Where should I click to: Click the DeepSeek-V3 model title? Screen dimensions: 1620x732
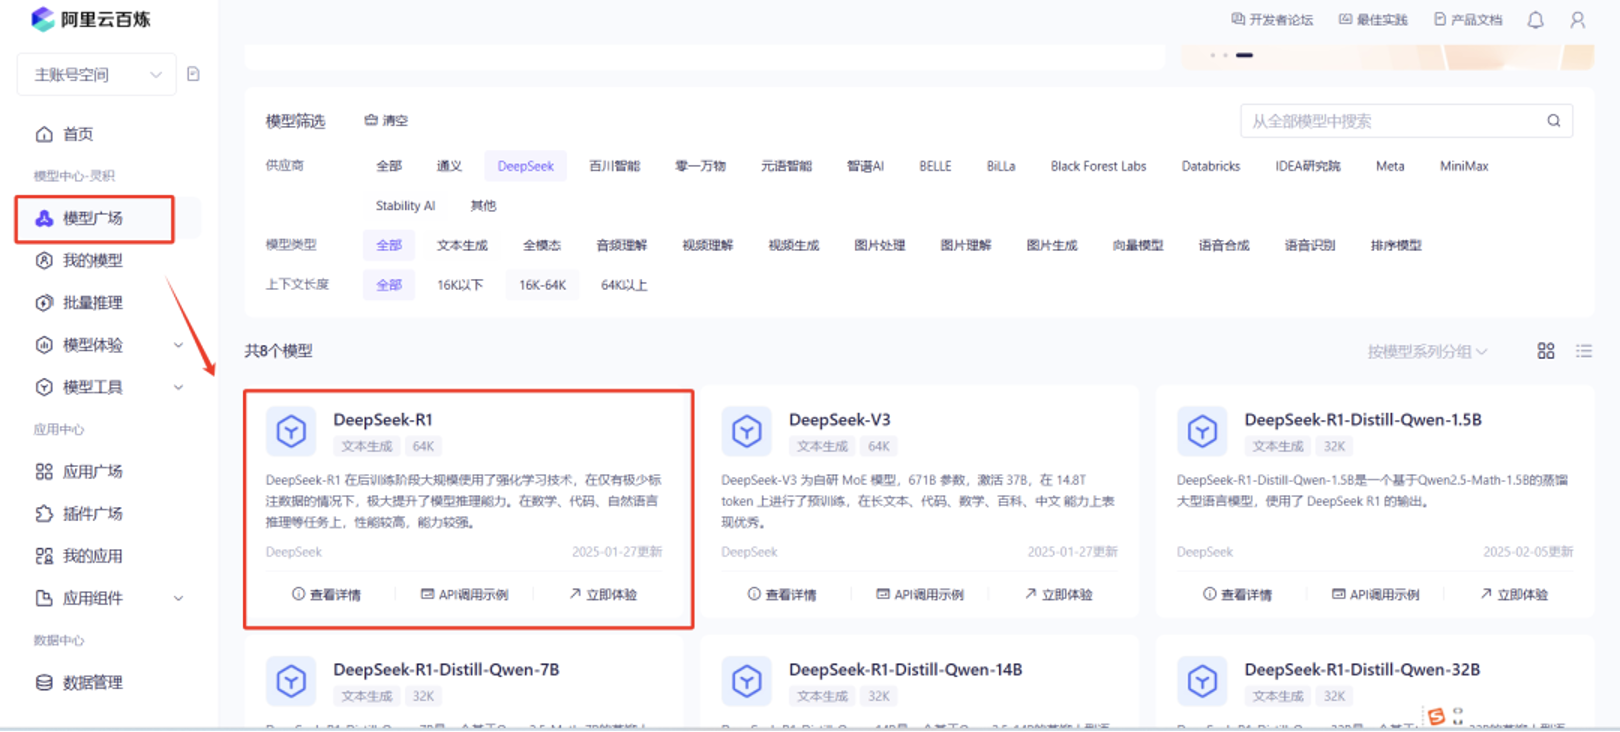click(x=840, y=420)
